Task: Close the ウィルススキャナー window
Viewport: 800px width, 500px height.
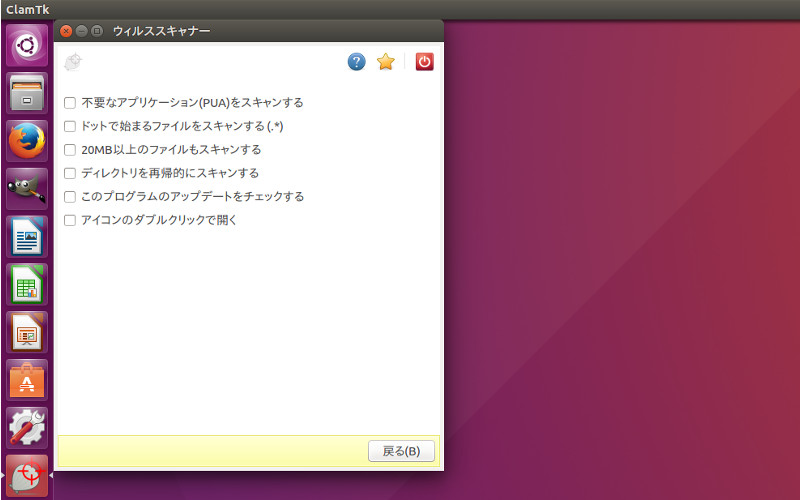Action: (x=66, y=31)
